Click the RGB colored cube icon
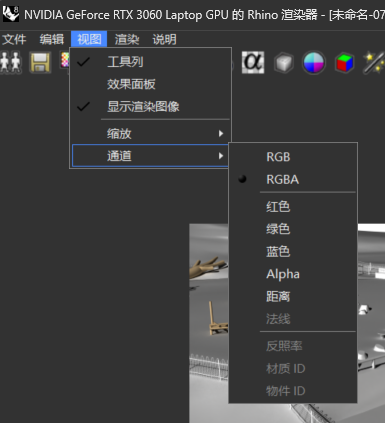 tap(344, 62)
